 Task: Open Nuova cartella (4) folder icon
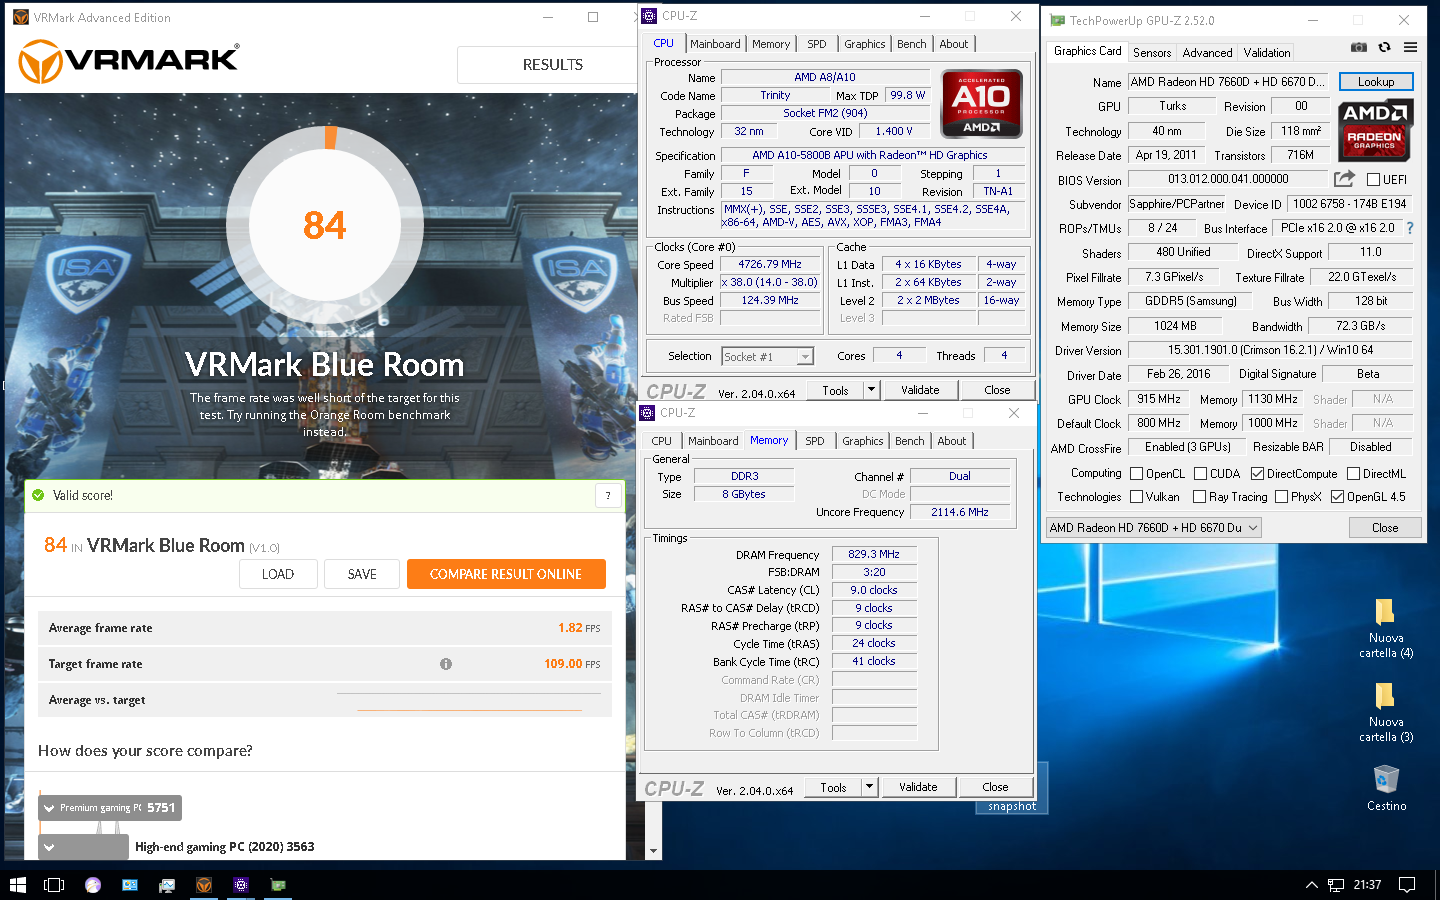click(x=1385, y=612)
